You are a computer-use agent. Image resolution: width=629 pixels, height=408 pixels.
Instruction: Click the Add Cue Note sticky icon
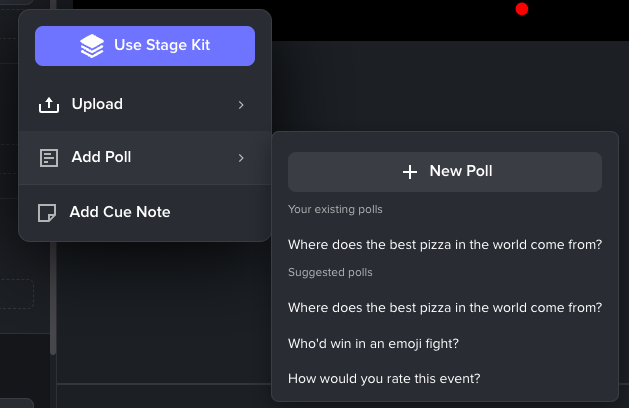coord(47,213)
